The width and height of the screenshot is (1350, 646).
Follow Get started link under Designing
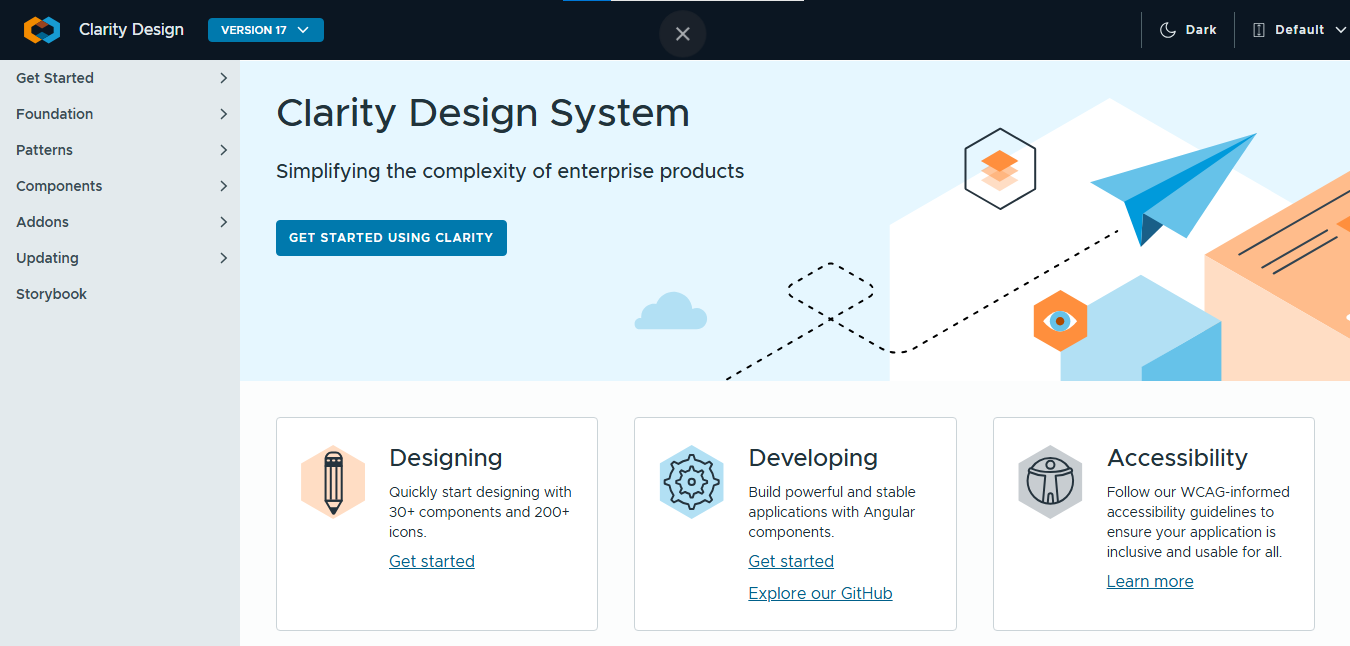[432, 561]
